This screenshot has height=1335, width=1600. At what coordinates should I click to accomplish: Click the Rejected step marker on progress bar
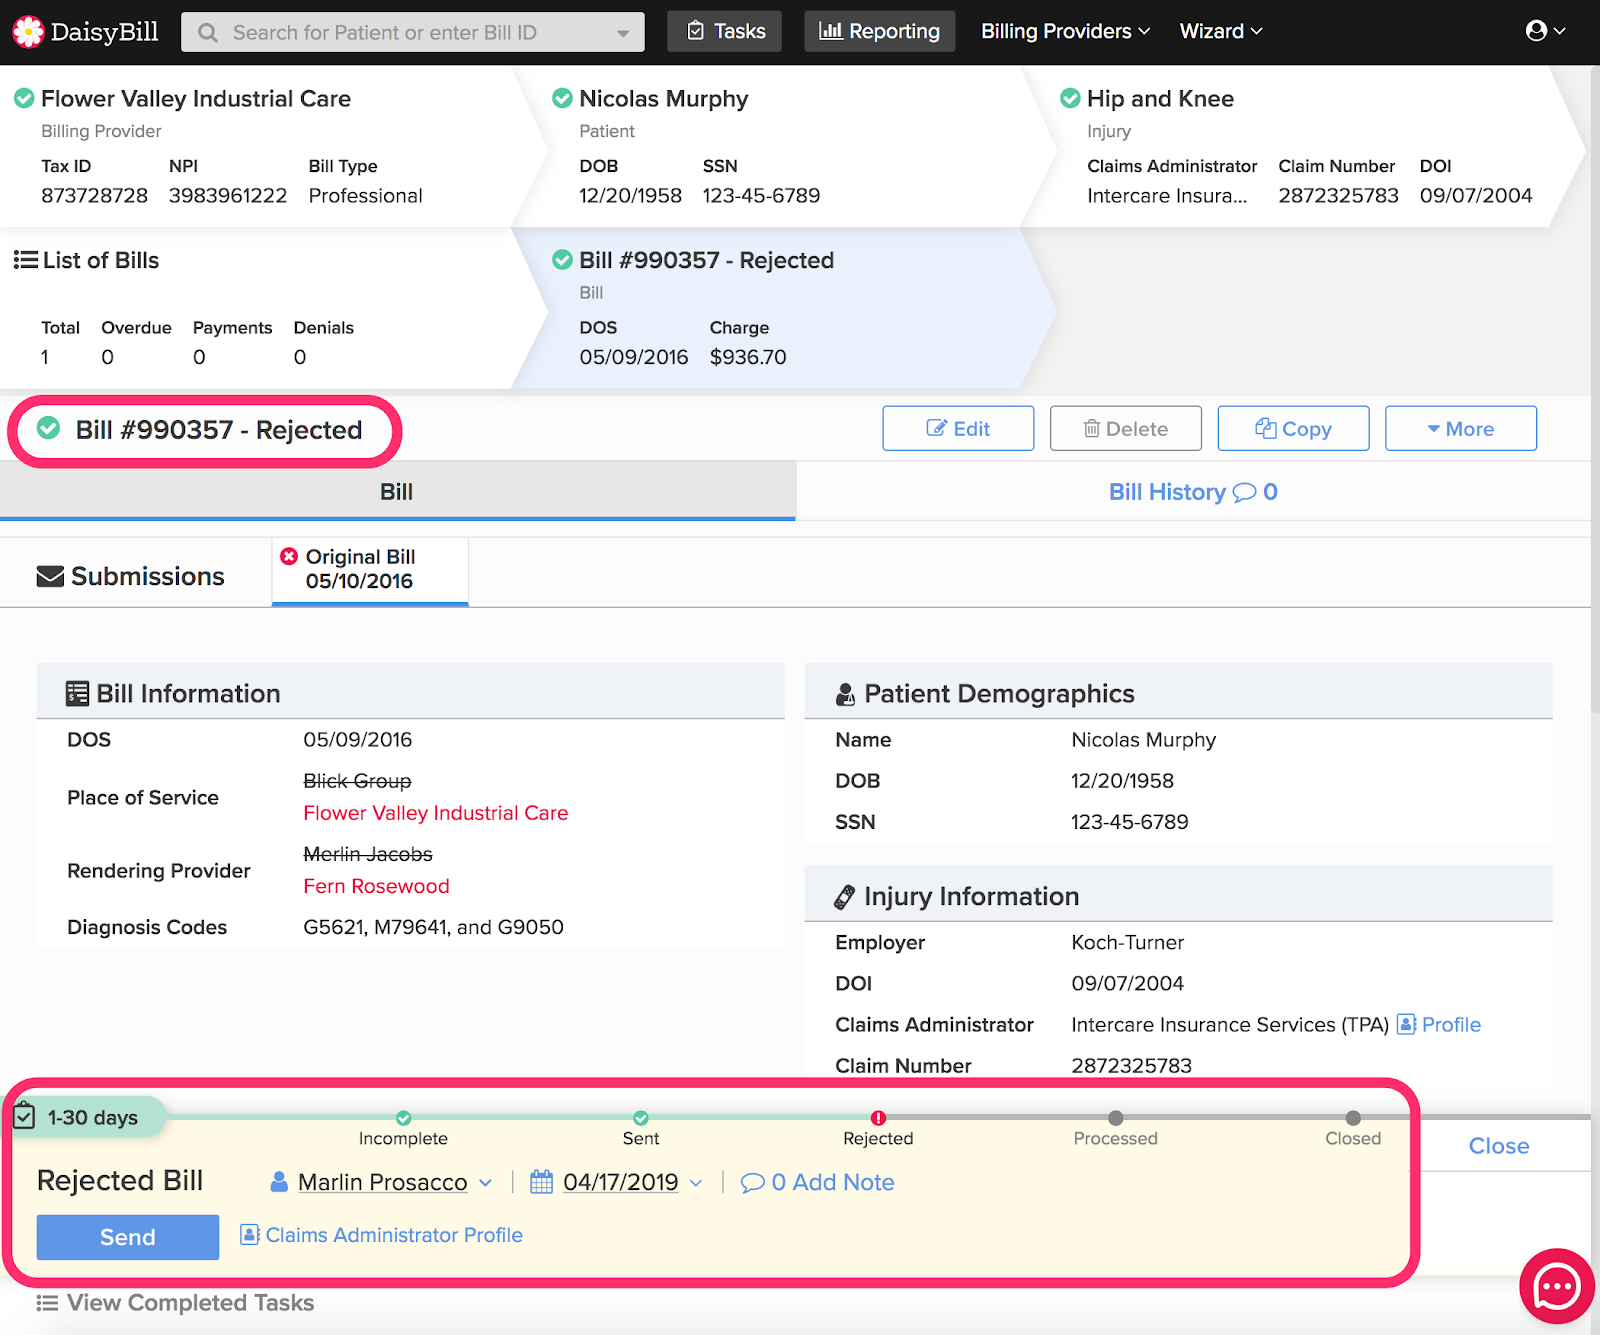pyautogui.click(x=878, y=1118)
